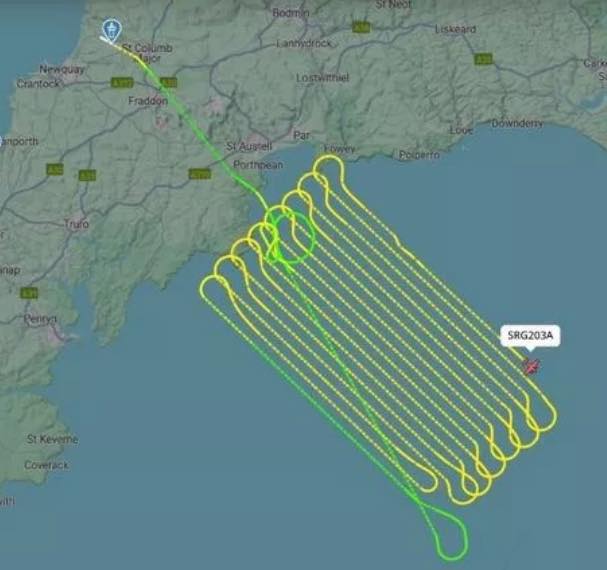Select the Downderry place label

click(x=518, y=124)
